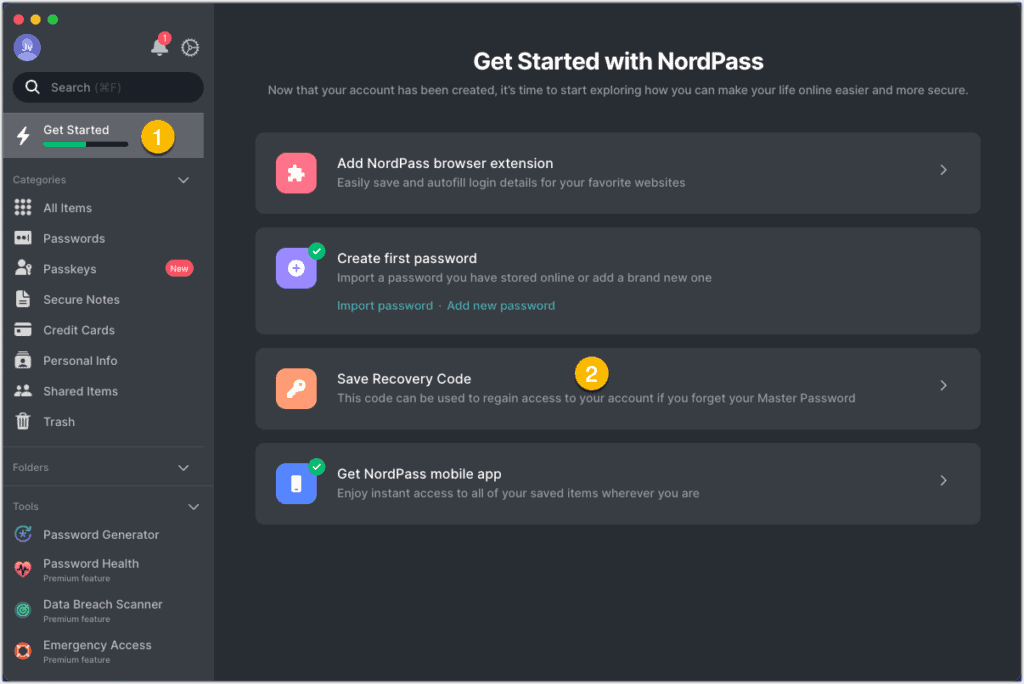This screenshot has height=684, width=1024.
Task: Open the user profile avatar
Action: pos(27,47)
